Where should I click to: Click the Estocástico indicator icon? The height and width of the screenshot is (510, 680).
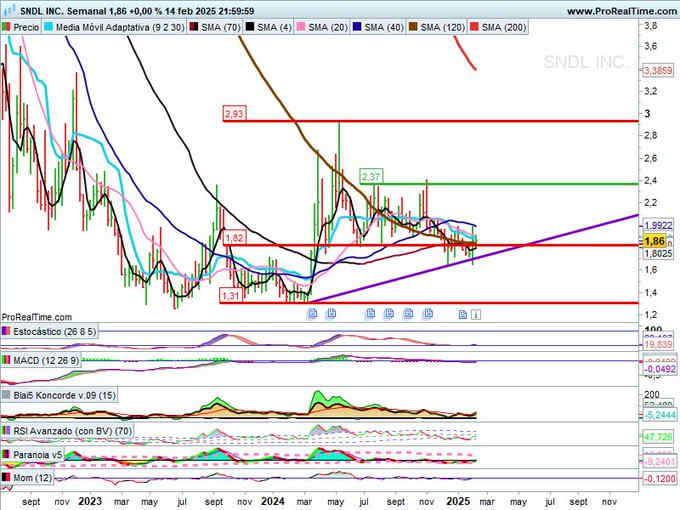(6, 331)
